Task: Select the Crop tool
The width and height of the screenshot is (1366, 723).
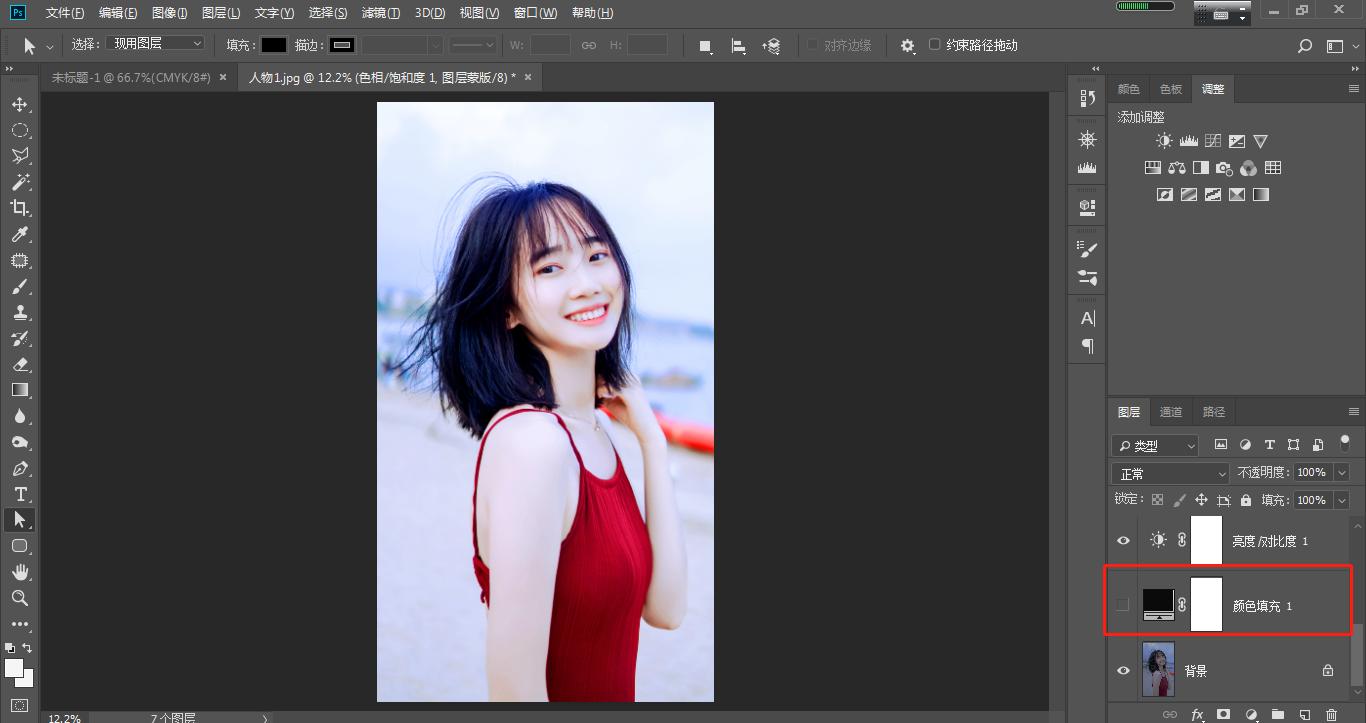Action: pyautogui.click(x=20, y=208)
